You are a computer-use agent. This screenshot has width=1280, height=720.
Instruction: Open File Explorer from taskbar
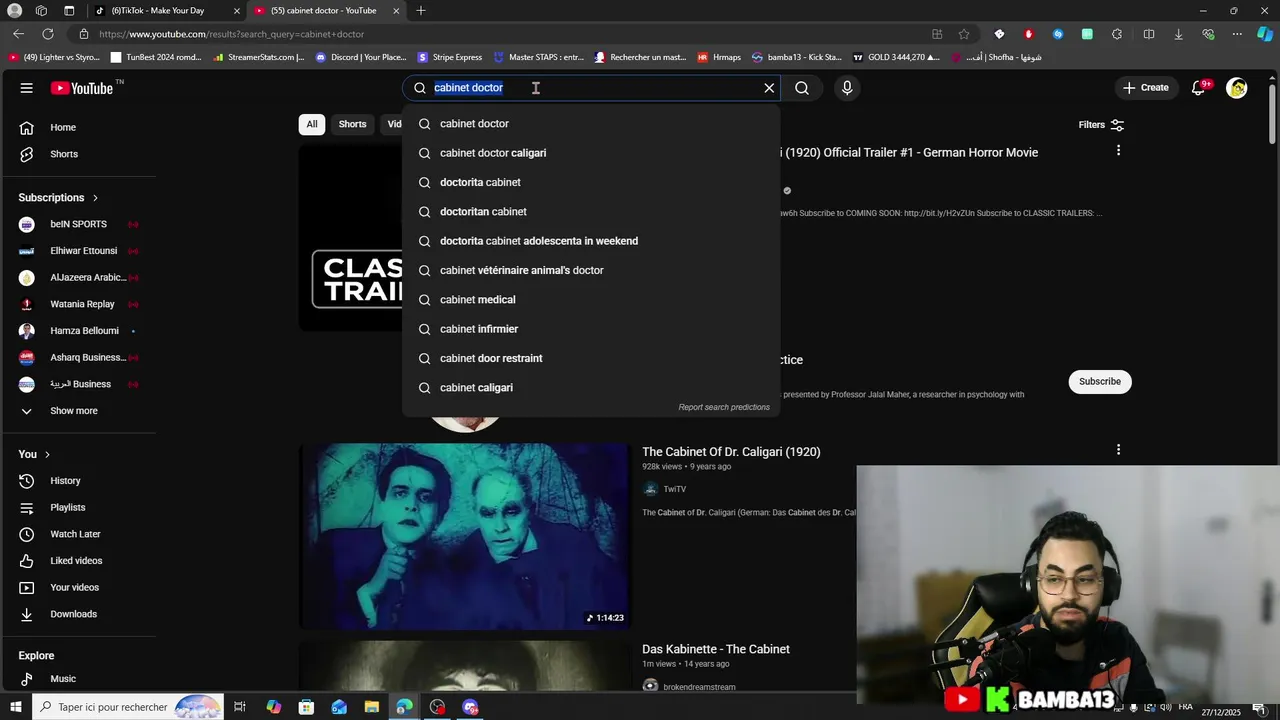(x=372, y=707)
